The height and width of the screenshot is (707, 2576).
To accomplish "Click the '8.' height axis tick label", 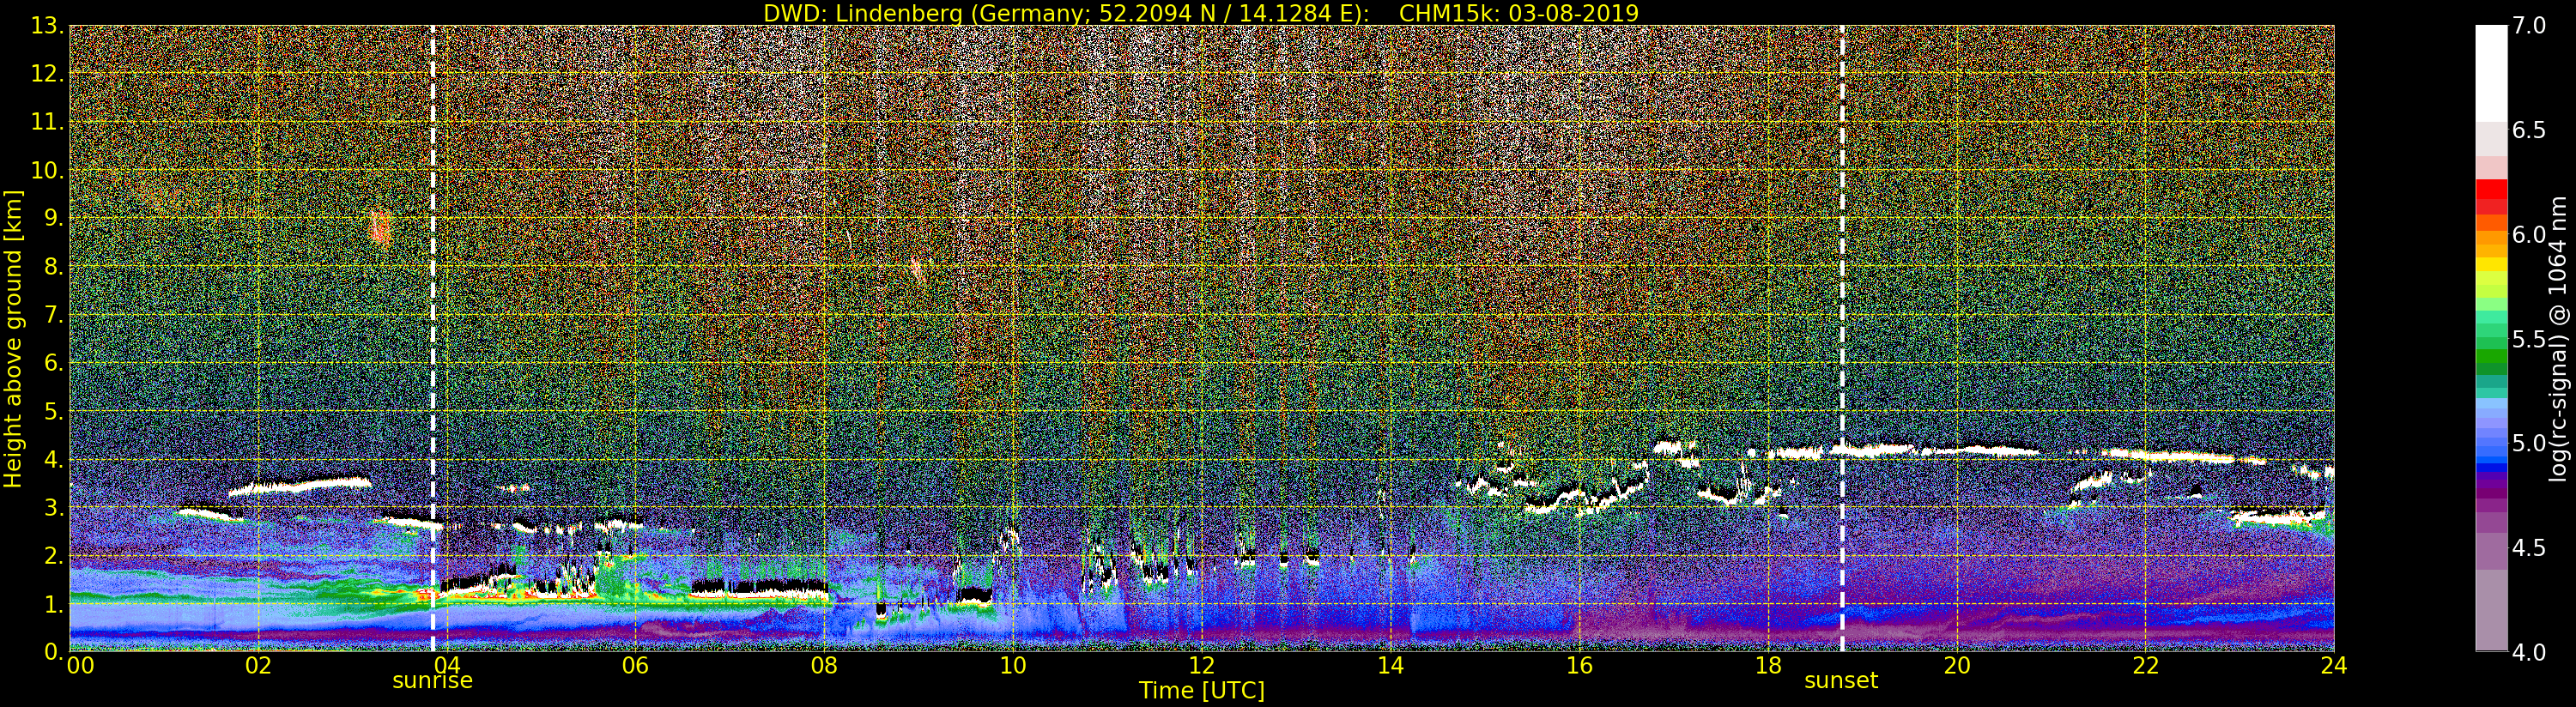I will (54, 267).
